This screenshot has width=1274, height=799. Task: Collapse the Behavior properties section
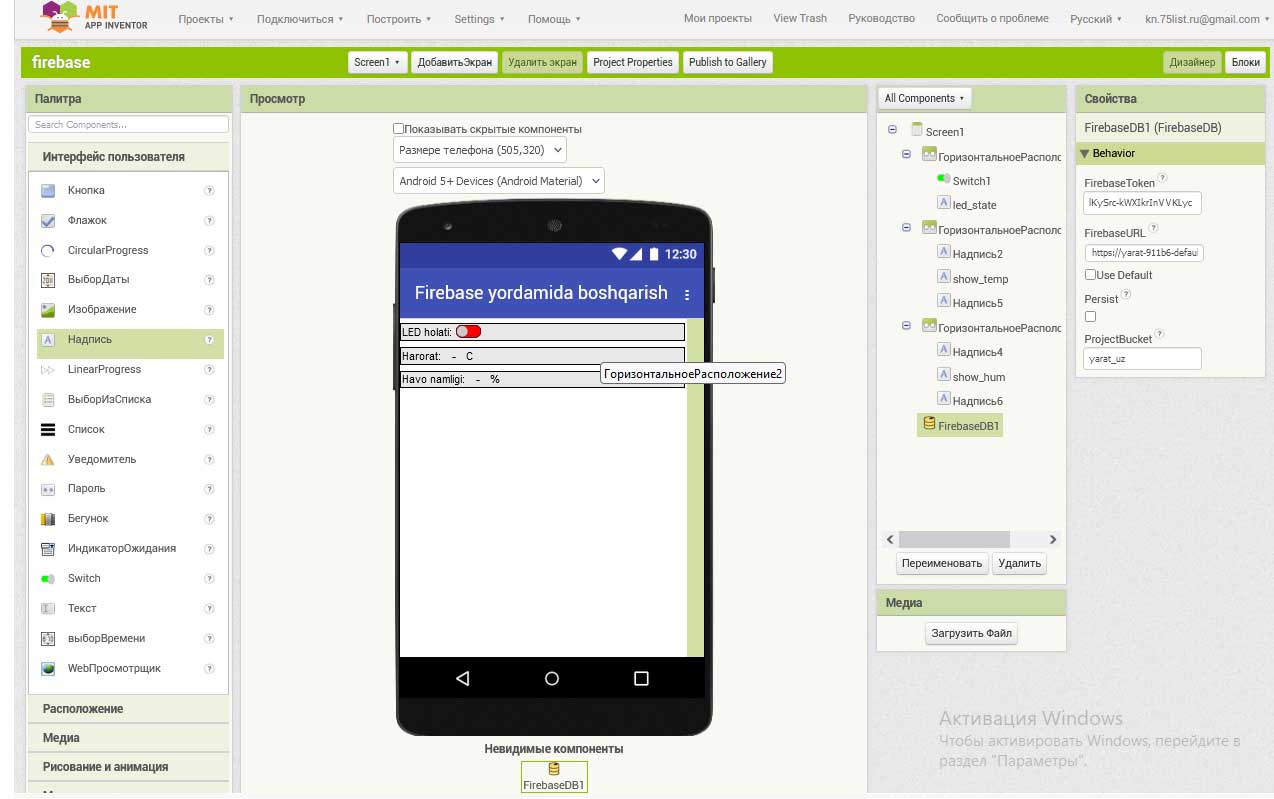point(1085,154)
